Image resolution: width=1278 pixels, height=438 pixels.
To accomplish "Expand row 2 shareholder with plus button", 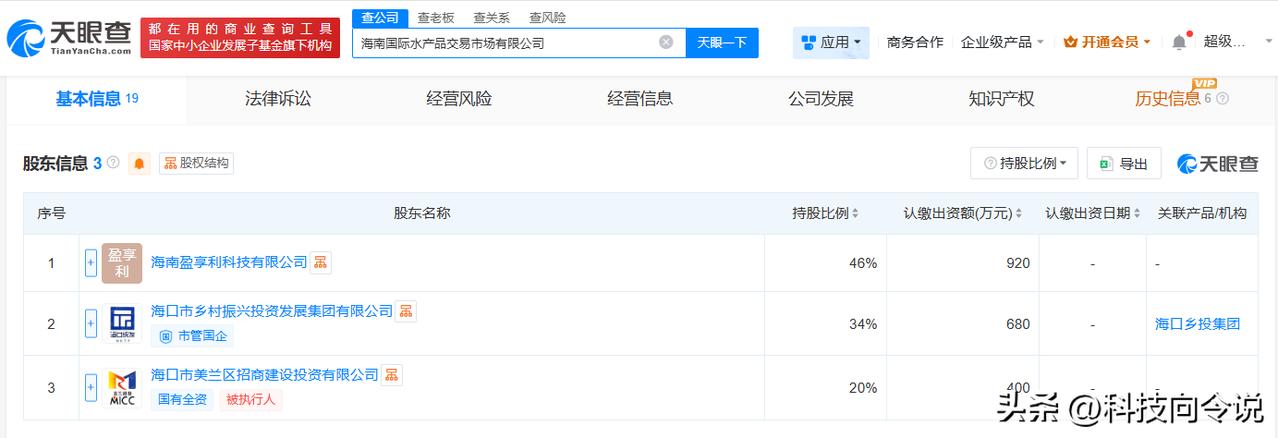I will coord(91,323).
